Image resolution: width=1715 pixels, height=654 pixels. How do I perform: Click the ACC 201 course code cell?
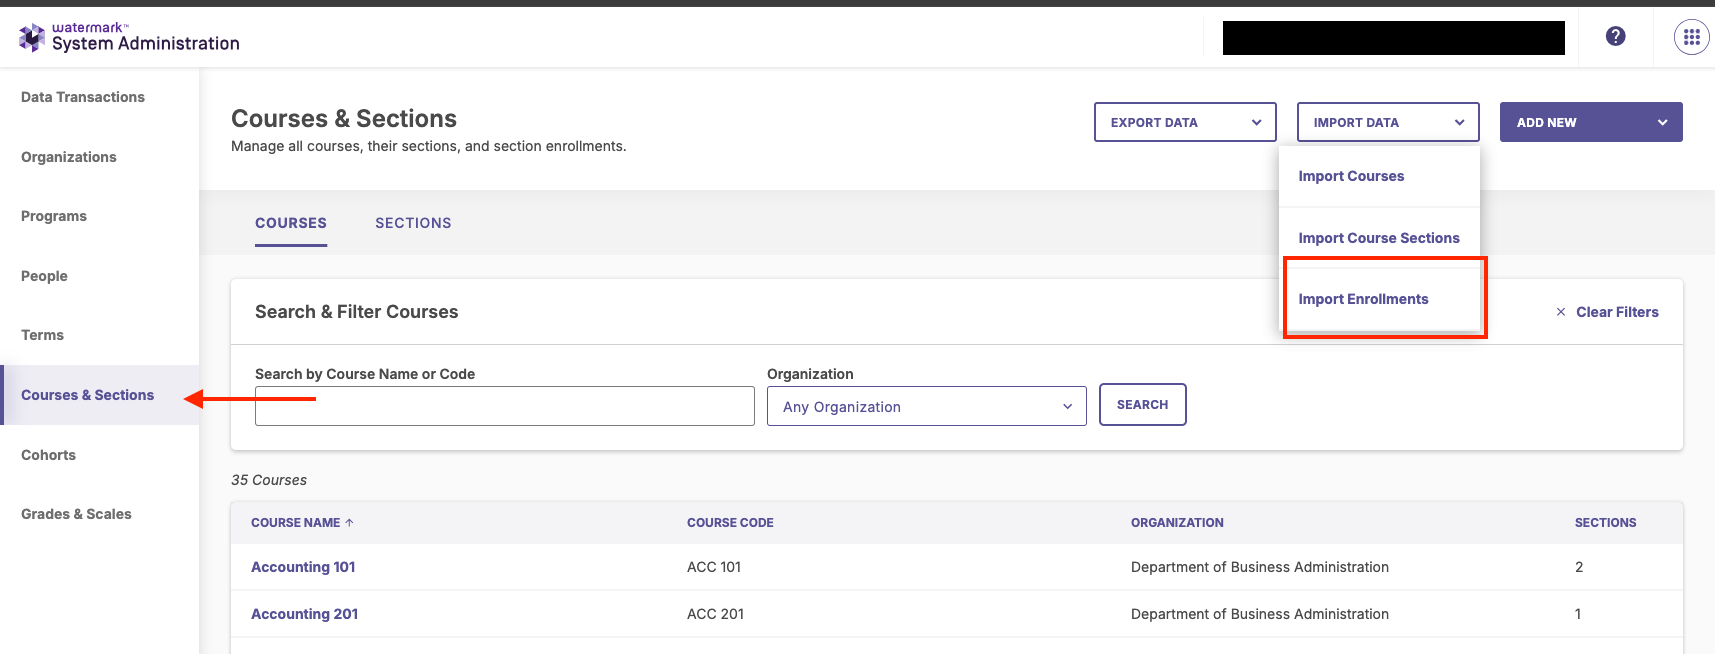coord(715,614)
